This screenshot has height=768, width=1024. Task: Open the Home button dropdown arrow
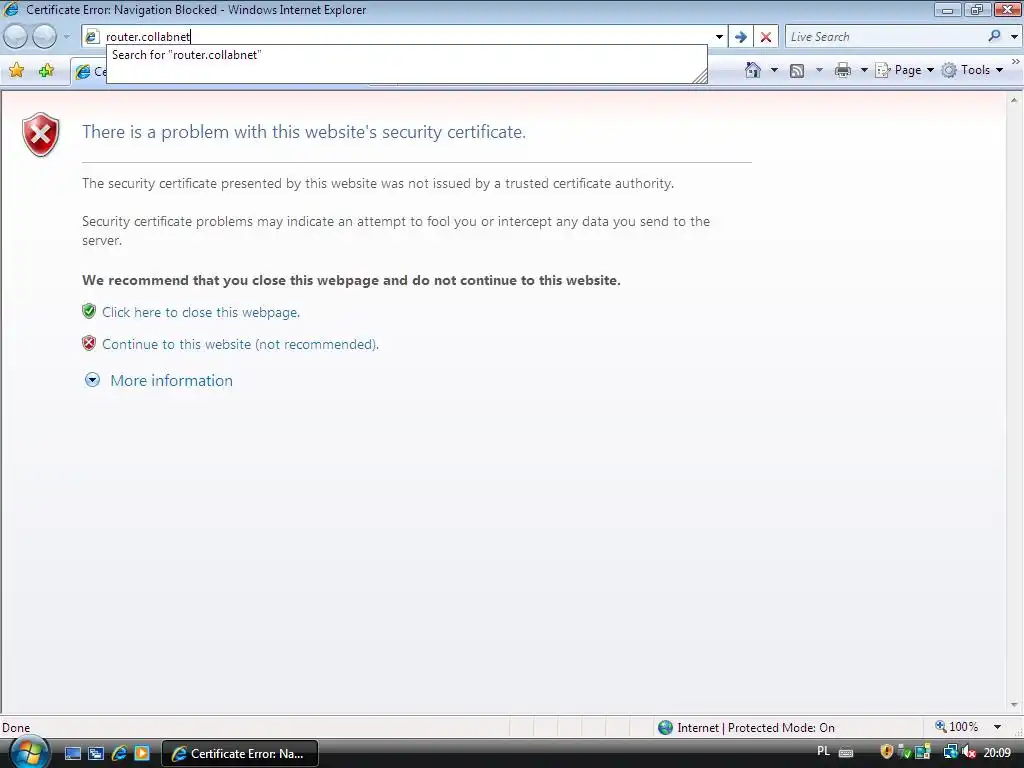774,70
